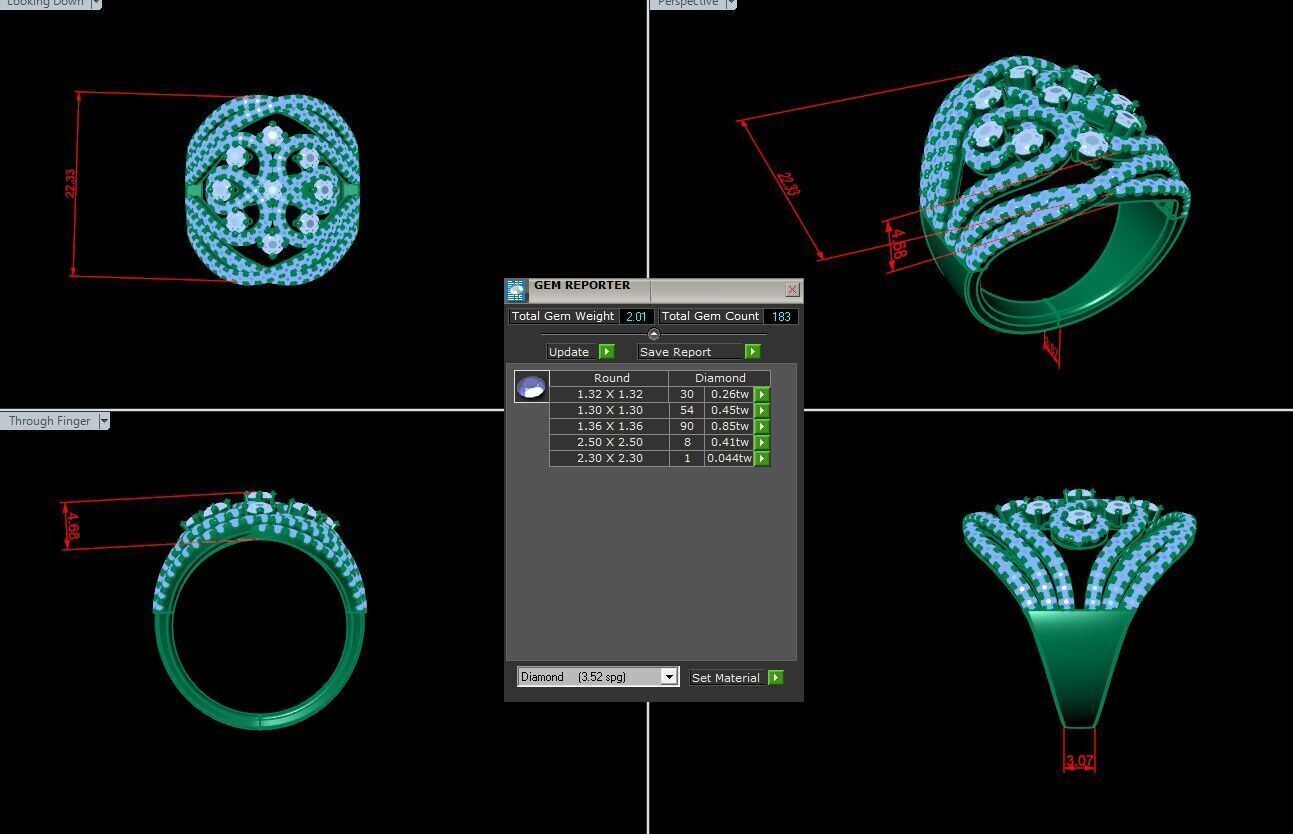
Task: Select the 2.50 X 2.50 size cell
Action: (610, 442)
